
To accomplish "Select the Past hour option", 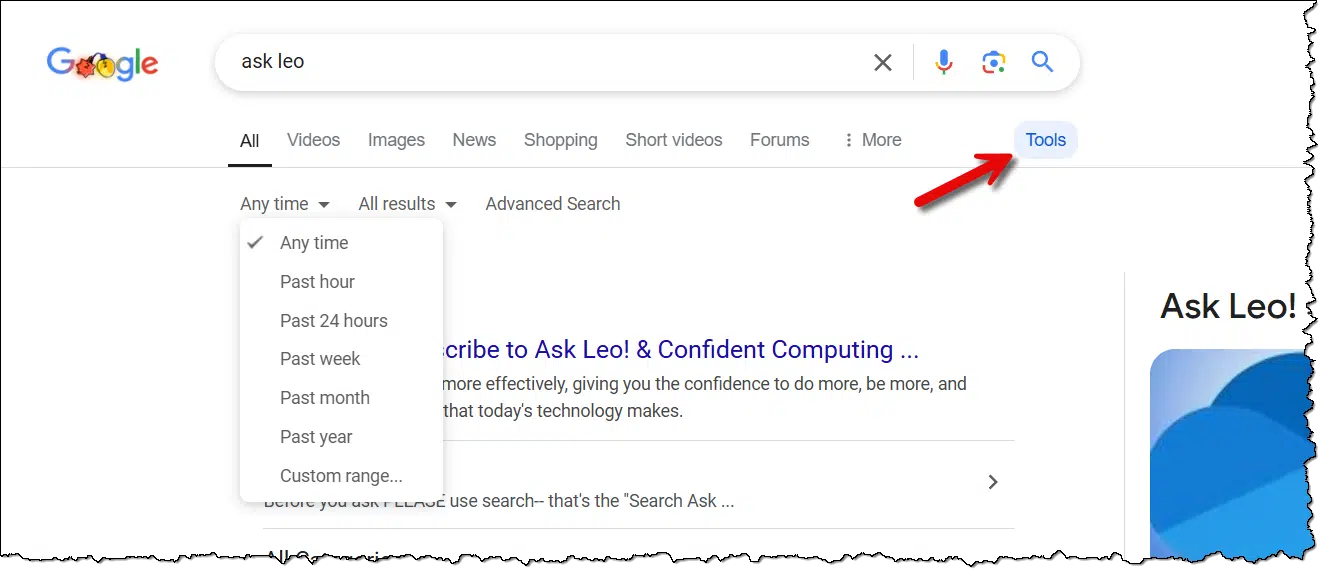I will point(317,282).
